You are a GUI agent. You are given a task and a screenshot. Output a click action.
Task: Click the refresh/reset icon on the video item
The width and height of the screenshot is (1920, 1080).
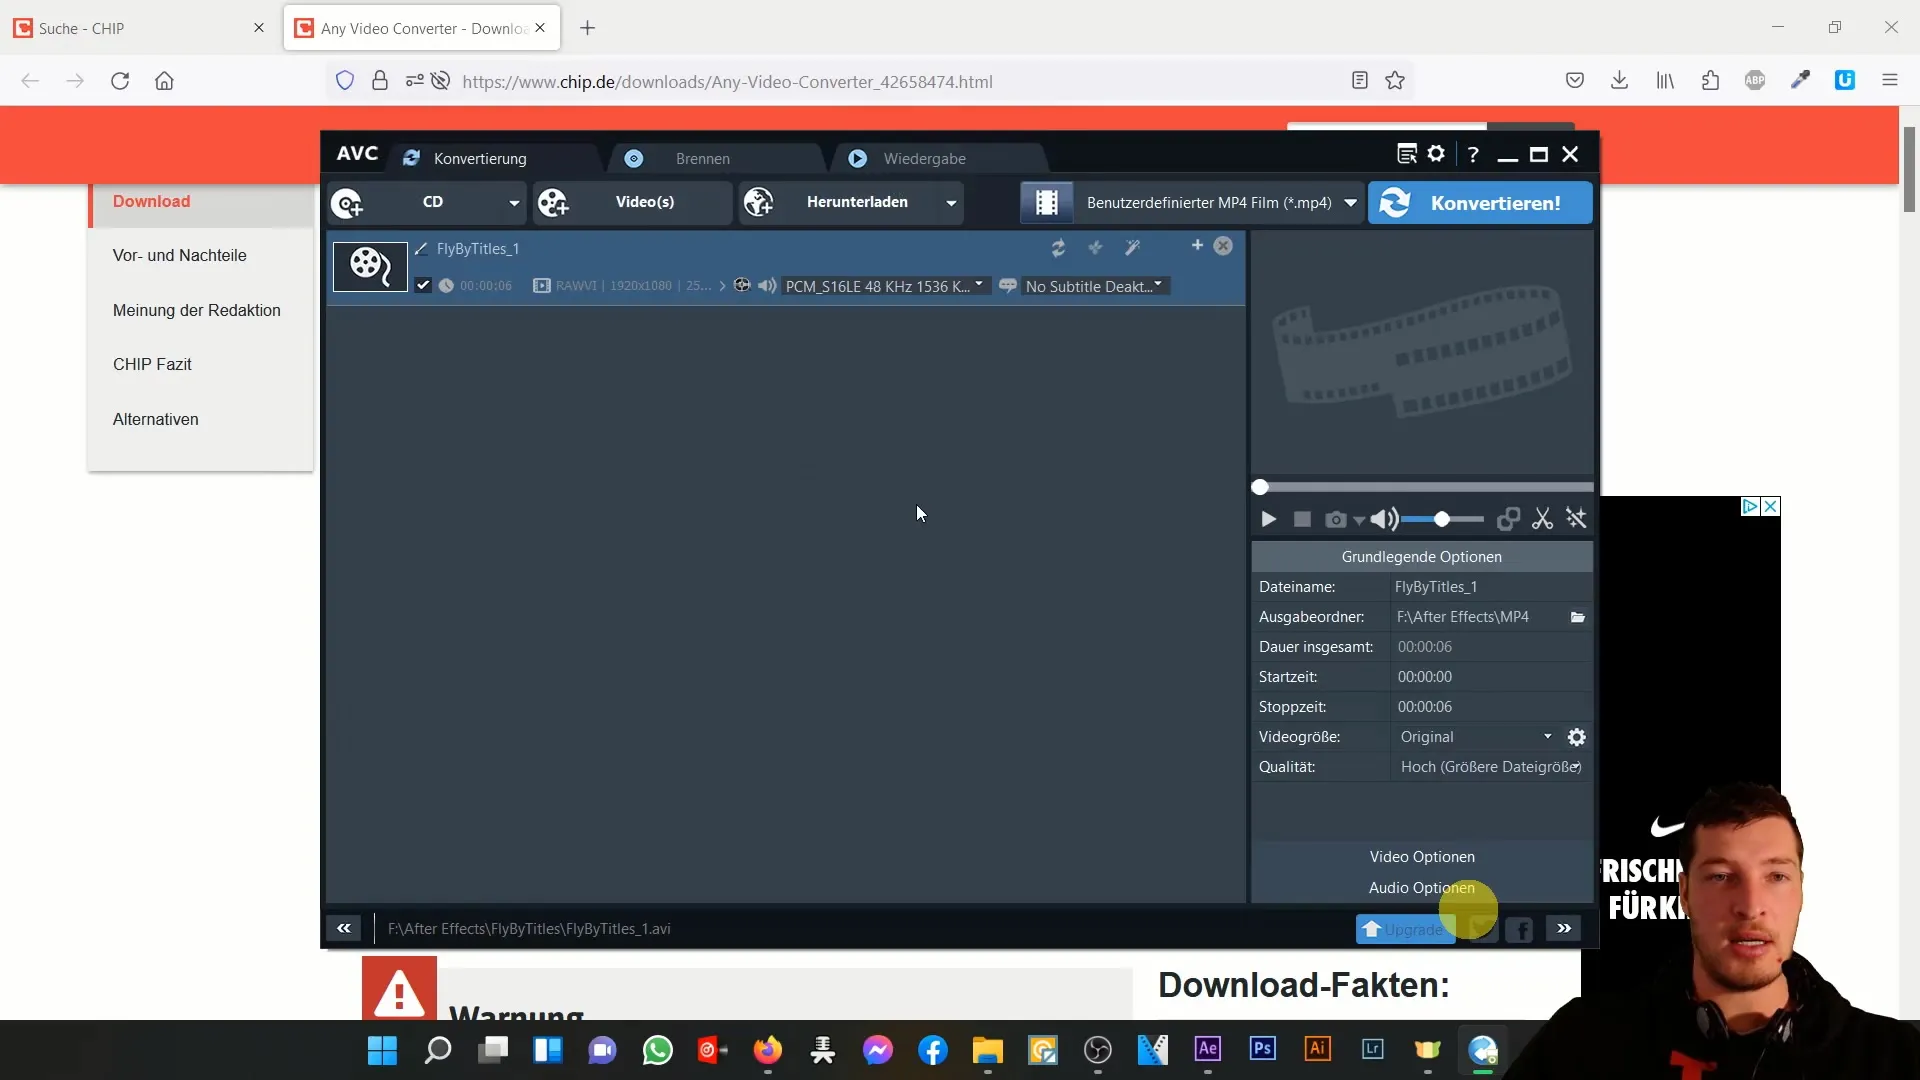pyautogui.click(x=1058, y=248)
